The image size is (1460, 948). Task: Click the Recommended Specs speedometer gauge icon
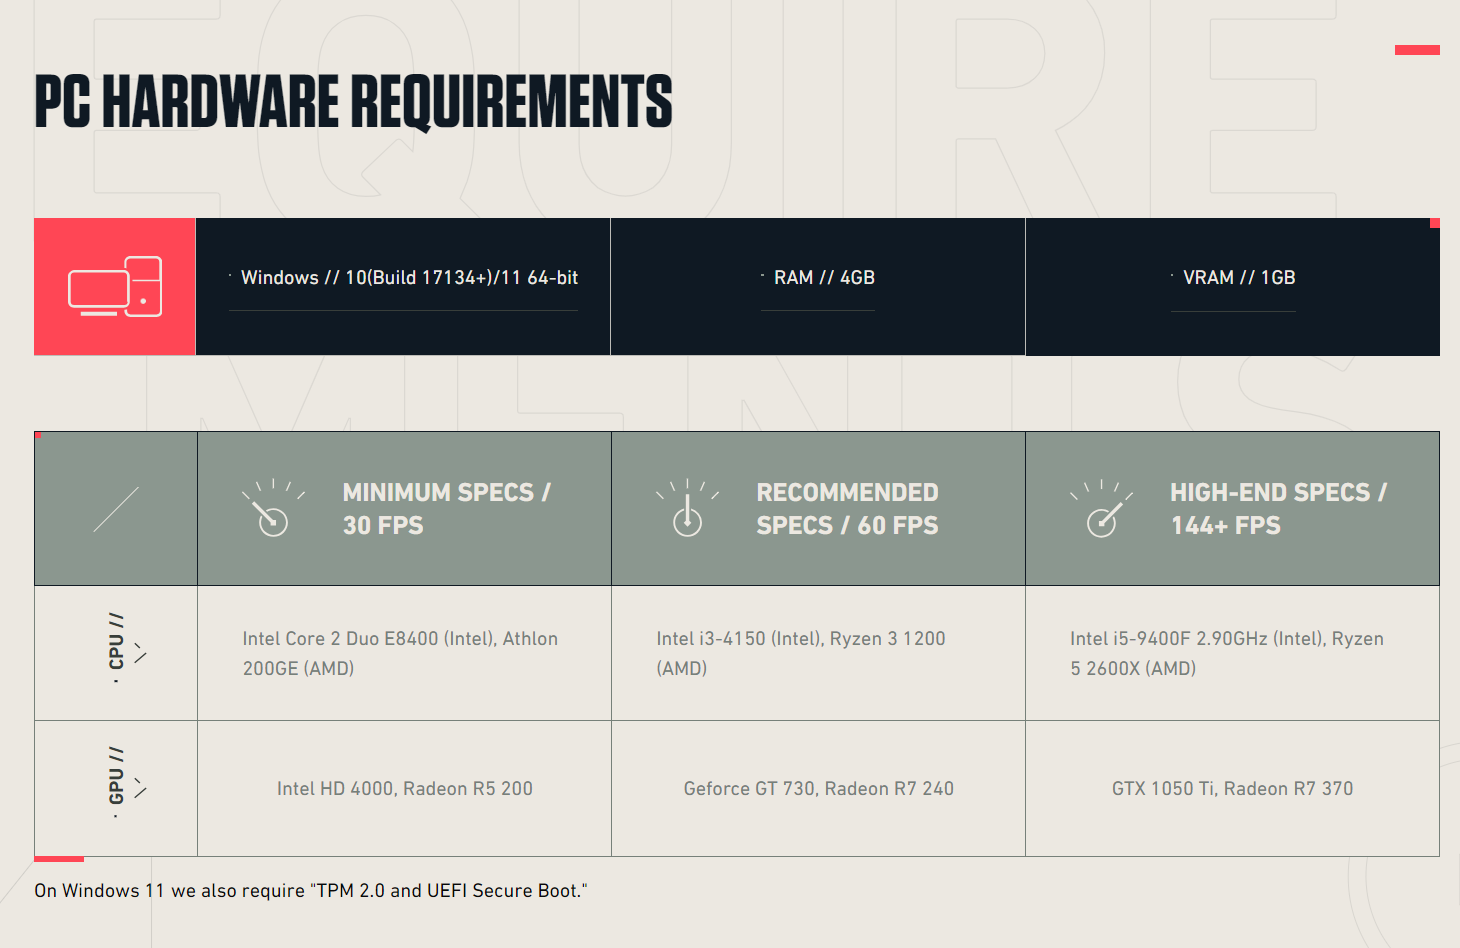click(x=687, y=508)
